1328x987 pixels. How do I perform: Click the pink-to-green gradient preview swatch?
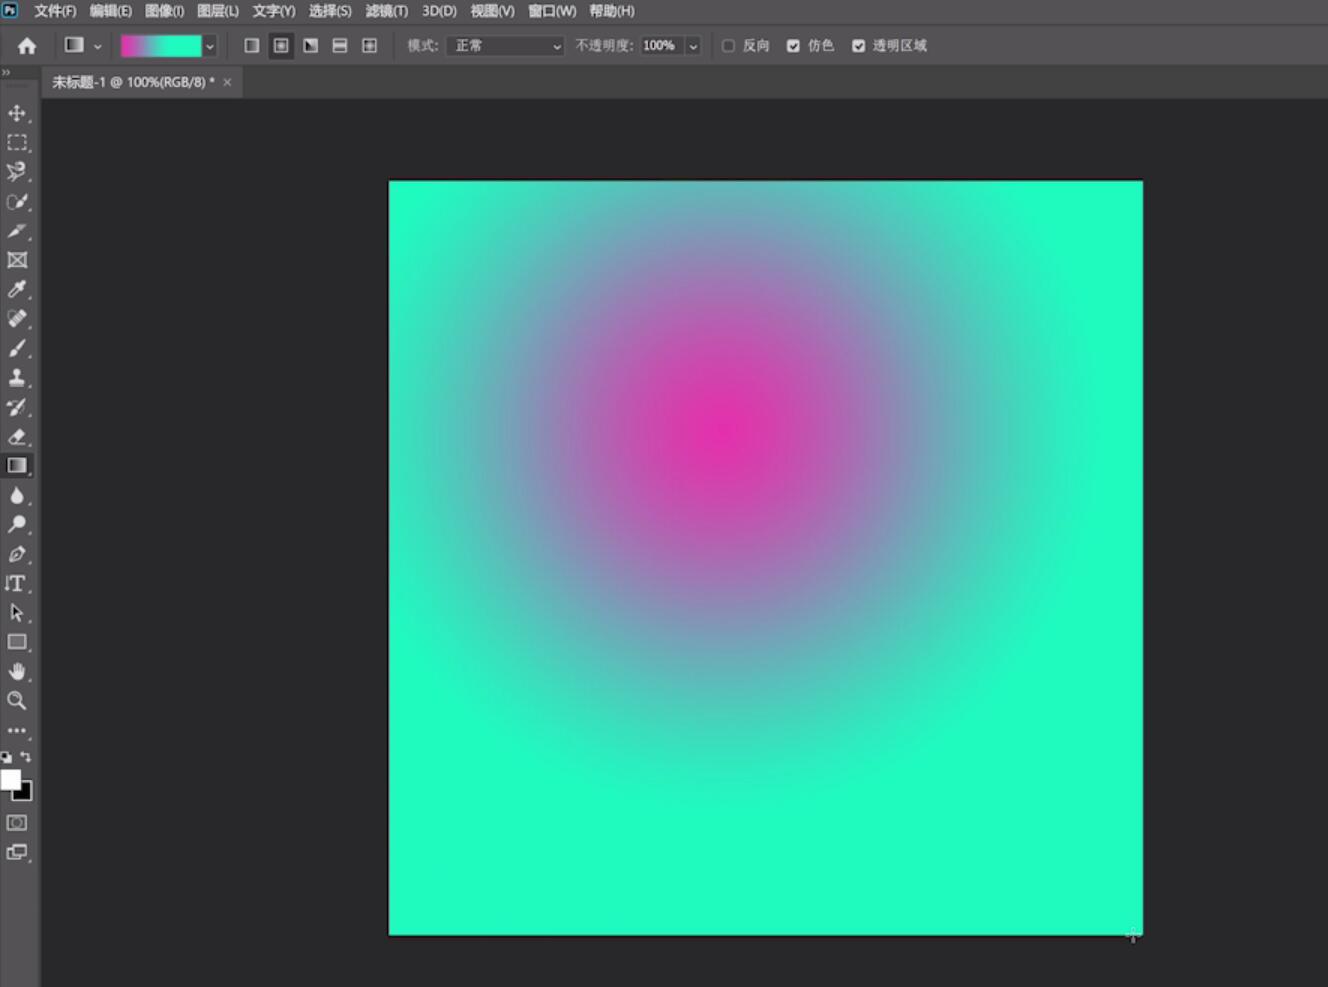(x=161, y=46)
